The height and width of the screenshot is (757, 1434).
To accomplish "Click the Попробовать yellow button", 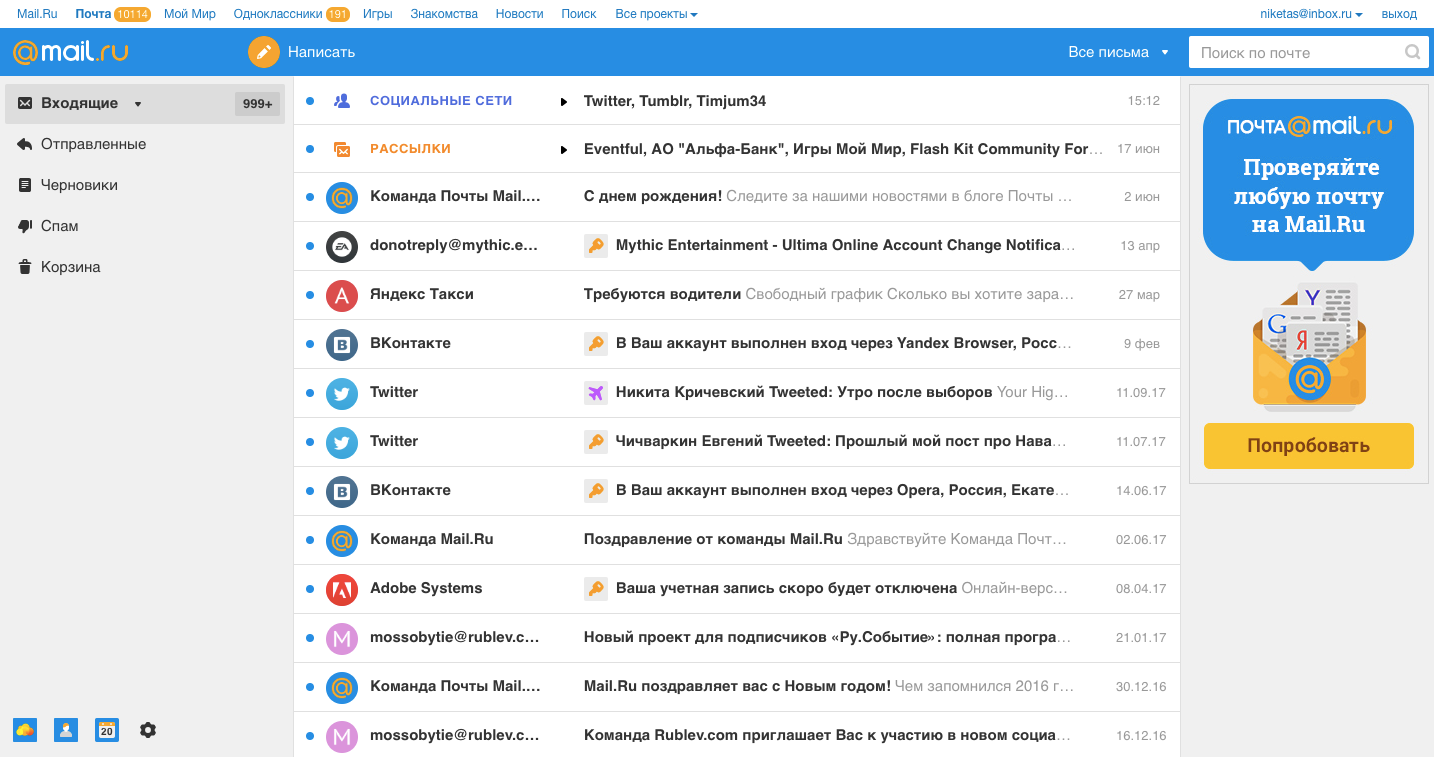I will (x=1308, y=446).
